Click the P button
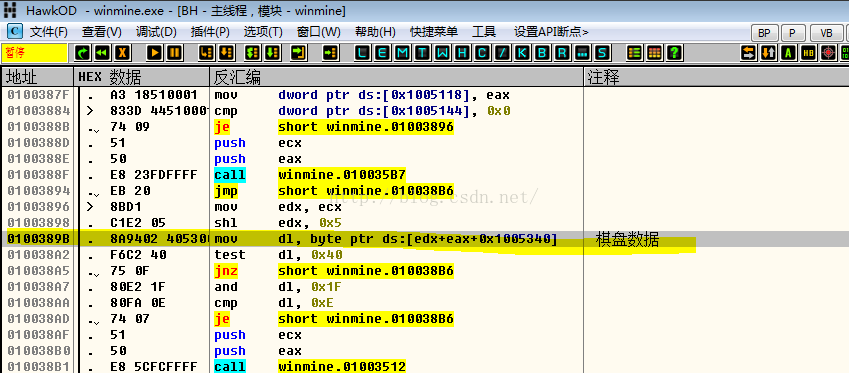 pos(793,33)
